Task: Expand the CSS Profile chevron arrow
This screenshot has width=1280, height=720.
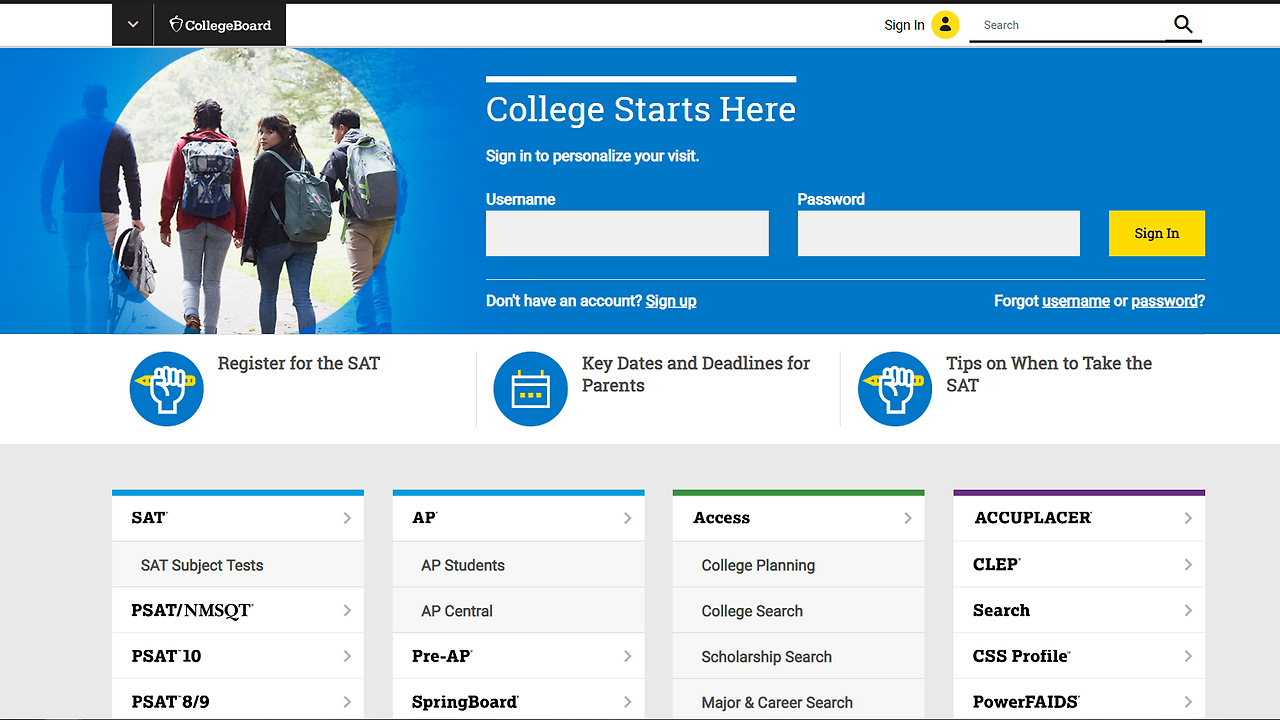Action: point(1188,656)
